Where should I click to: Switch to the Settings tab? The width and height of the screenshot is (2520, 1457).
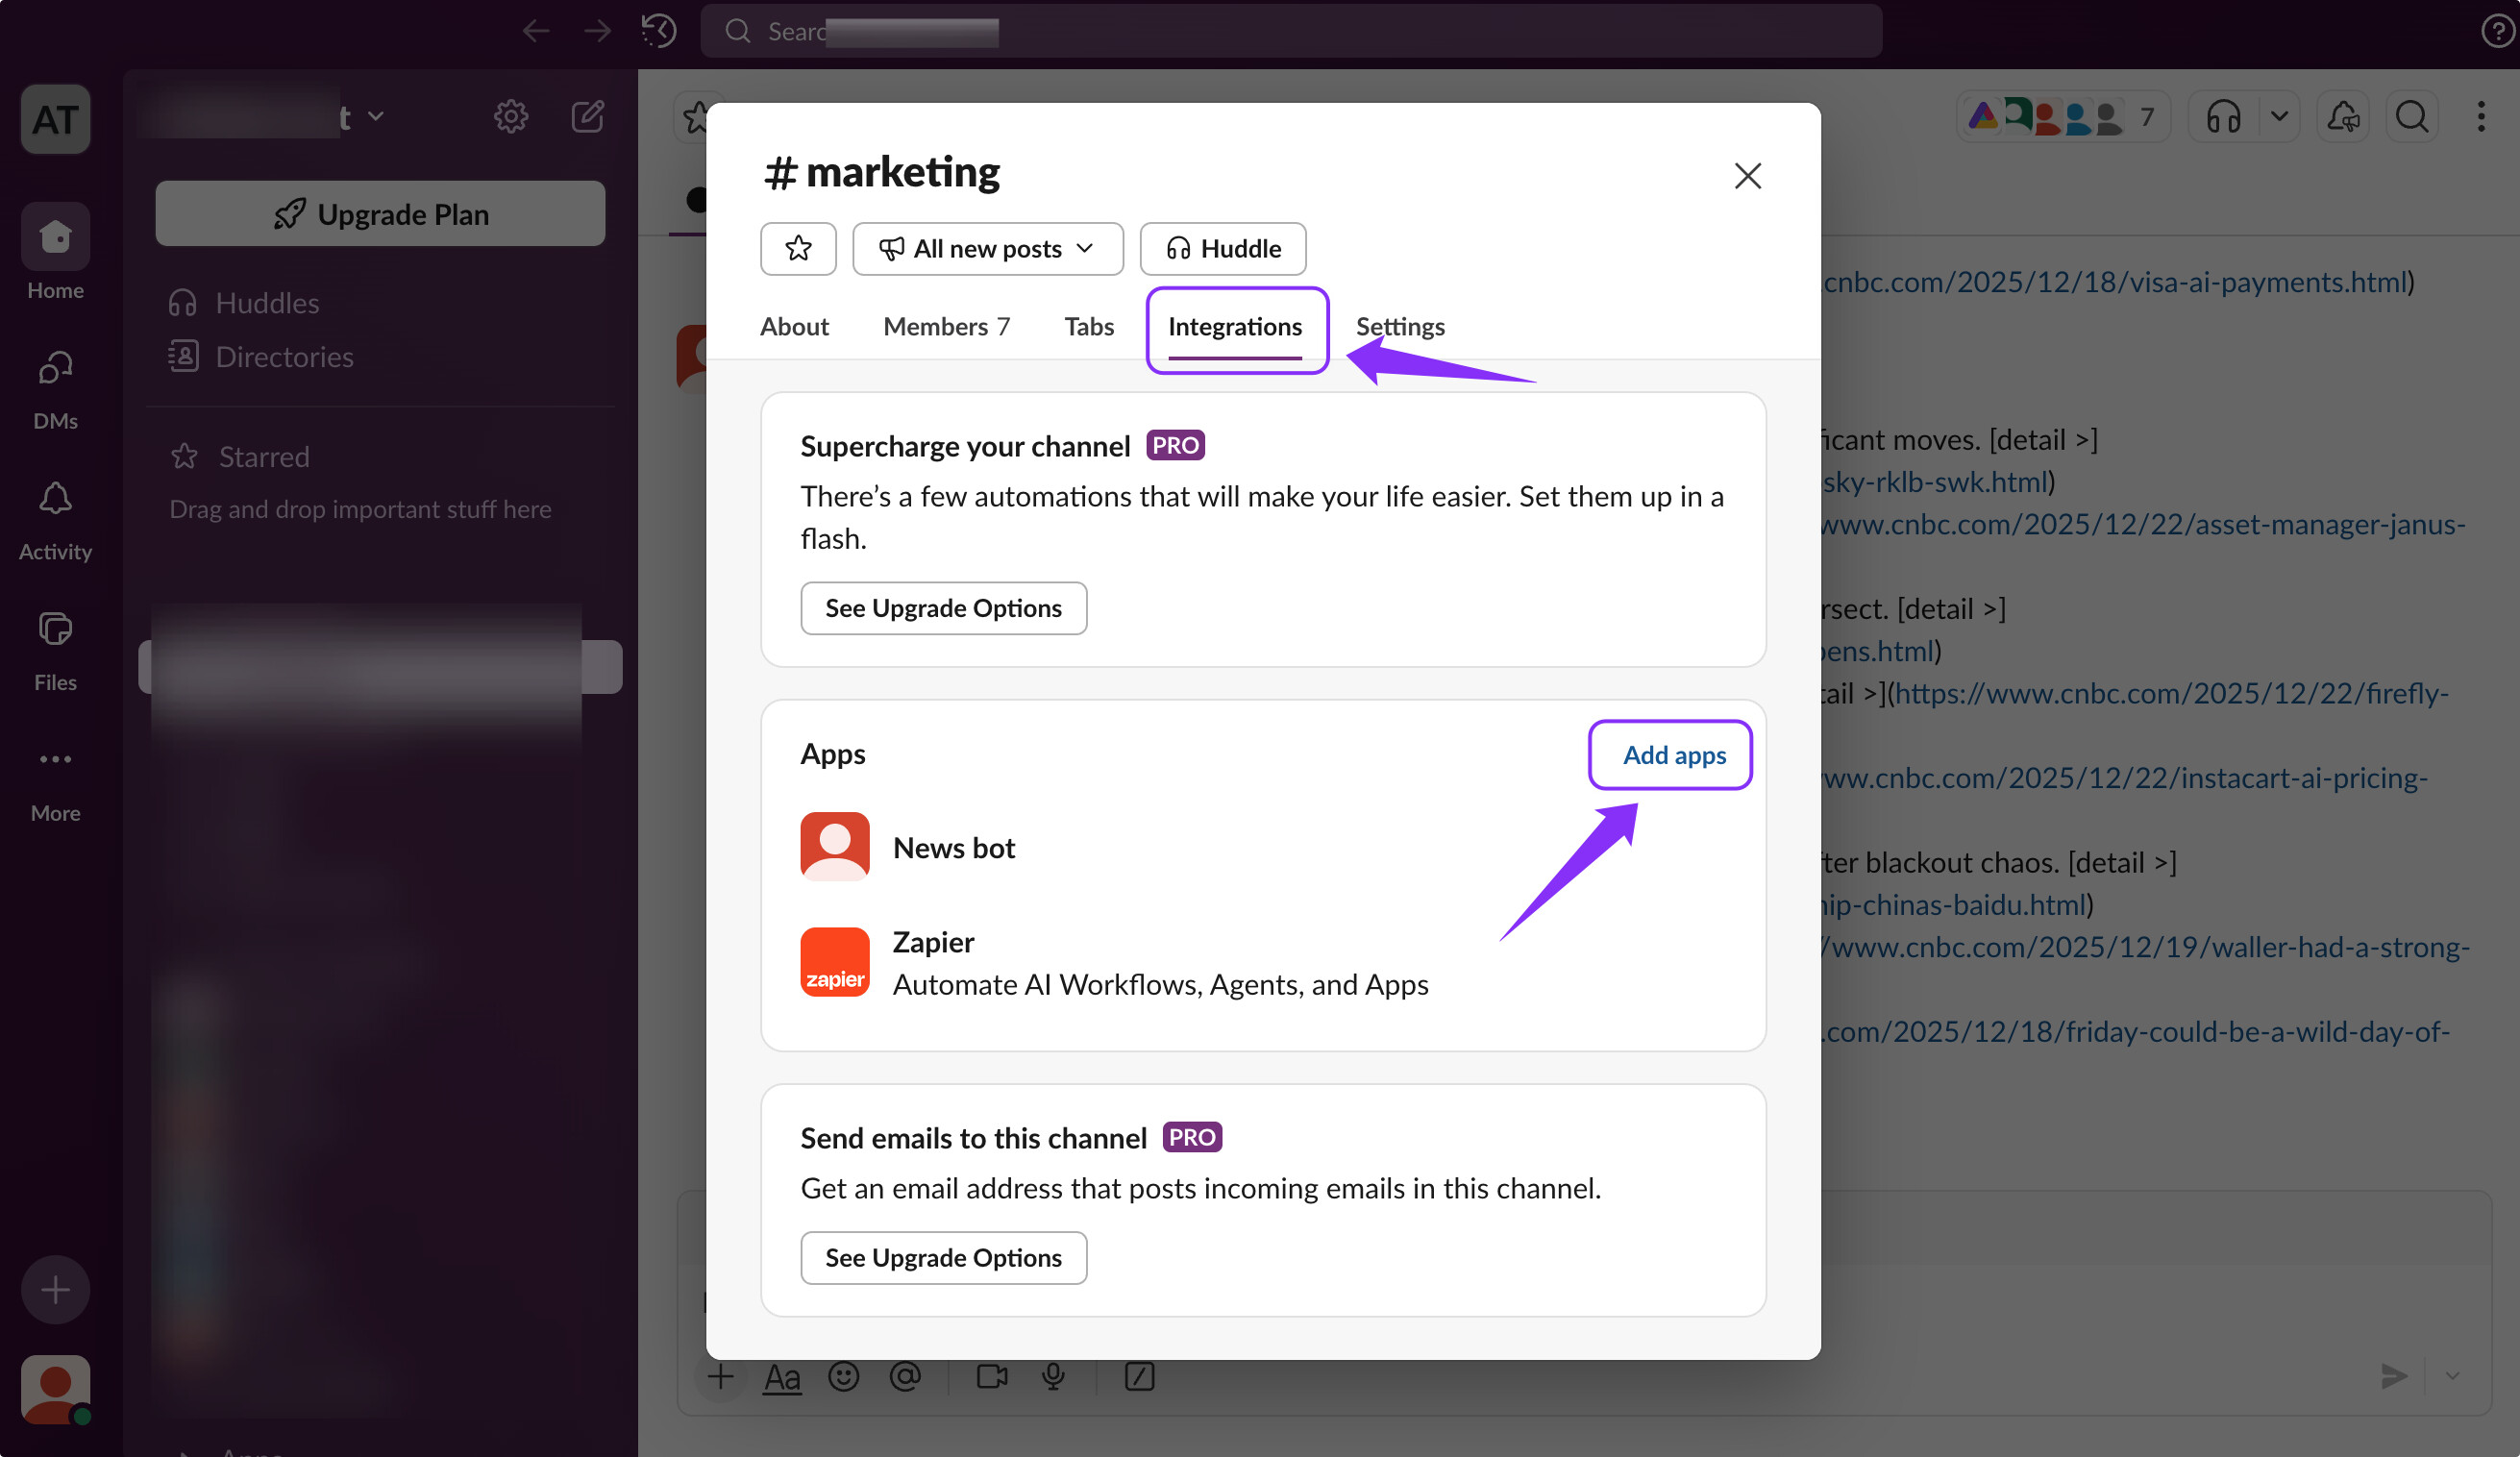click(1399, 326)
